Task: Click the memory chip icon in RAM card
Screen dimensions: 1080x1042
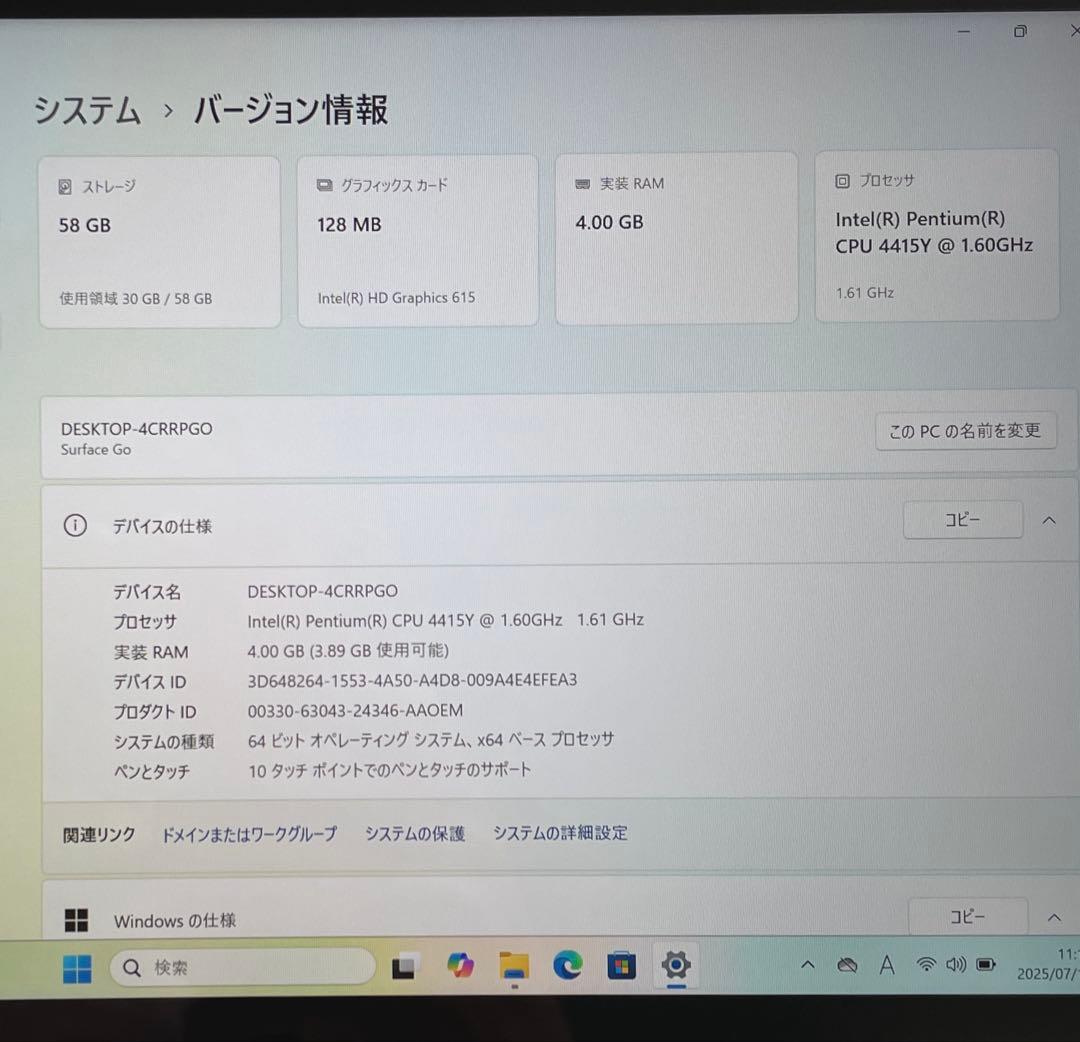Action: tap(583, 184)
